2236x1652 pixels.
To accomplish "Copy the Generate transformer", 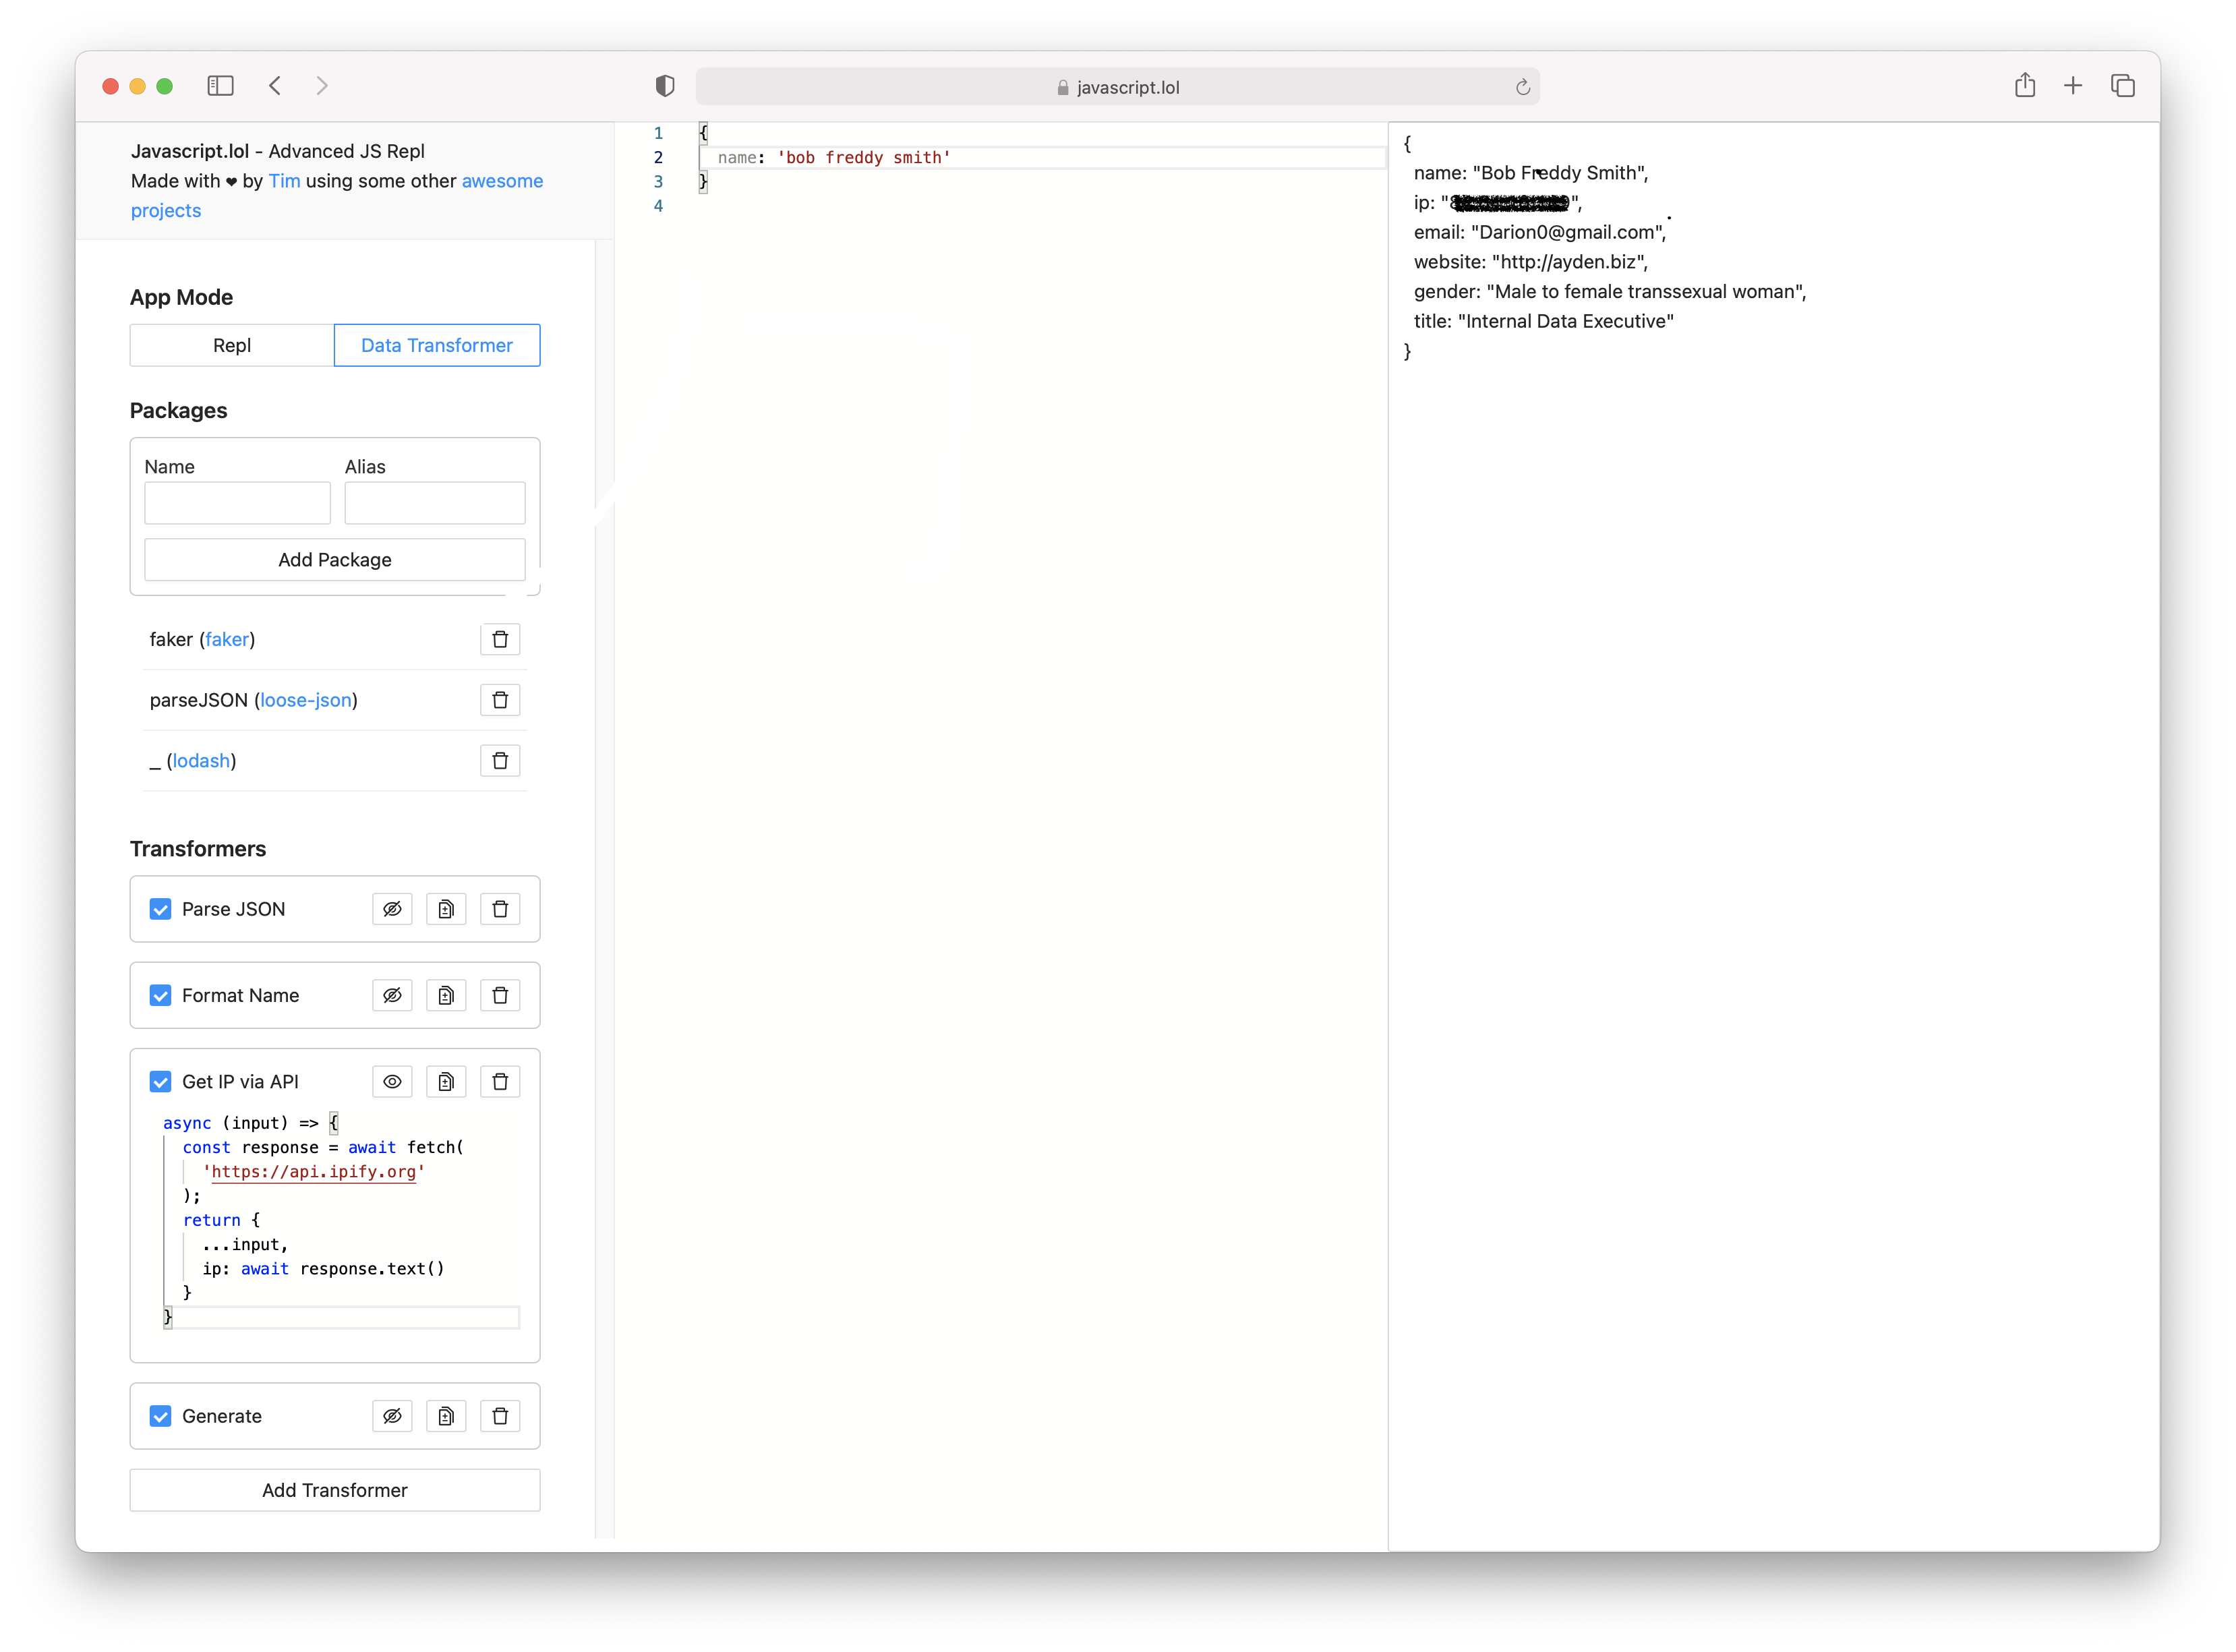I will tap(446, 1416).
